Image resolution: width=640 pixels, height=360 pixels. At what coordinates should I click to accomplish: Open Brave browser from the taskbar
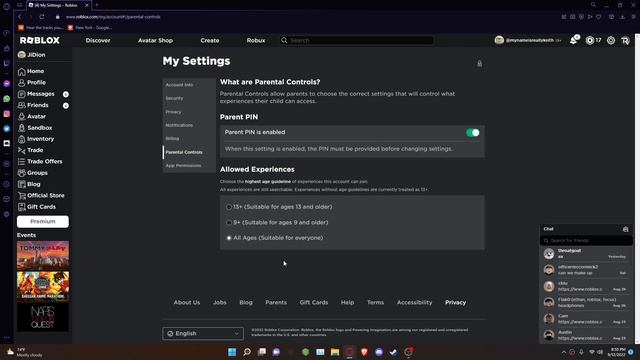[364, 352]
